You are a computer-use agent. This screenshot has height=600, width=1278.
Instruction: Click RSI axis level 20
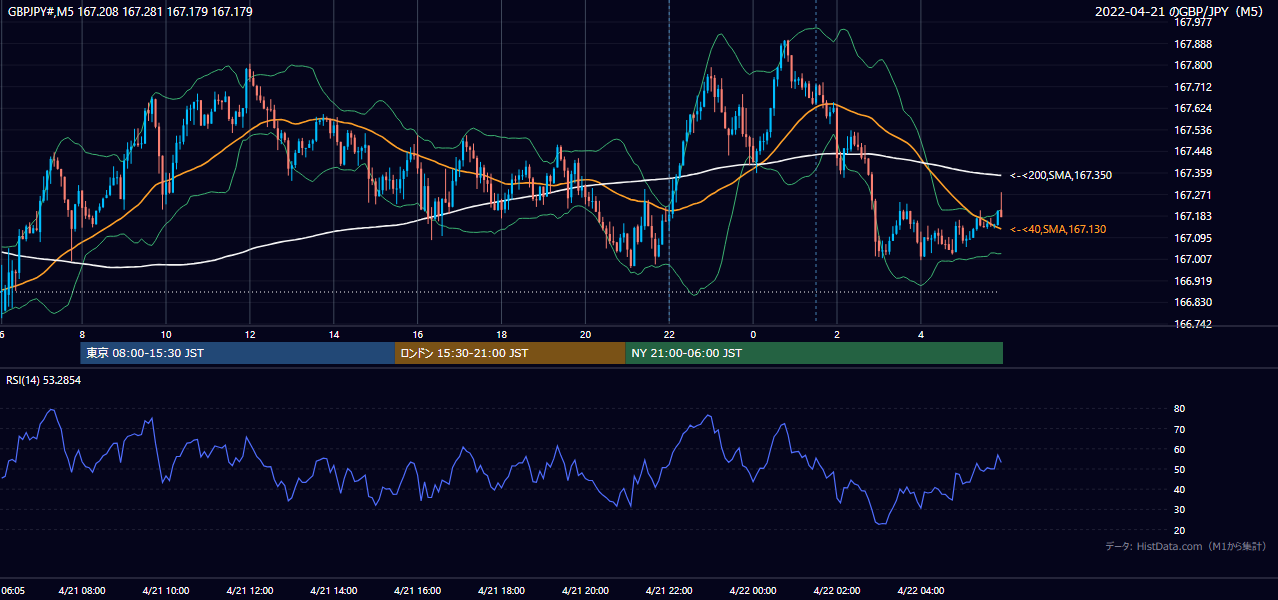point(1179,531)
